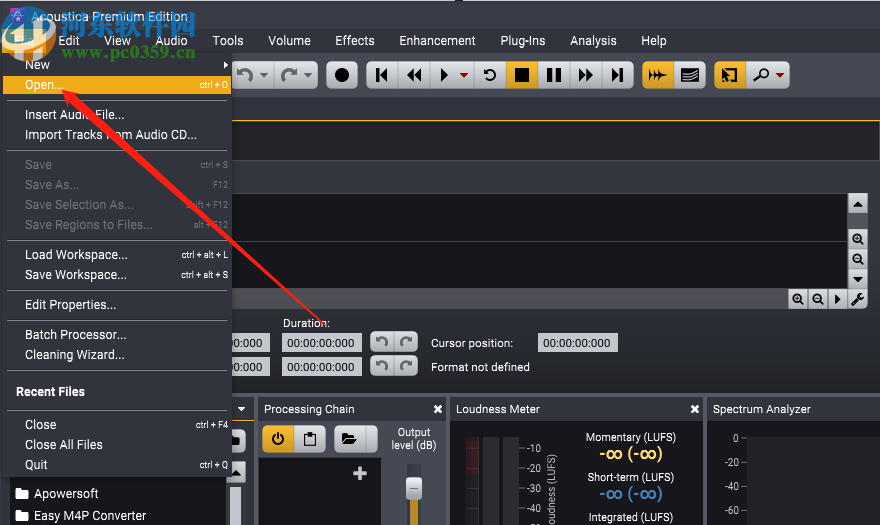Open the zoom tool dropdown arrow

point(780,75)
